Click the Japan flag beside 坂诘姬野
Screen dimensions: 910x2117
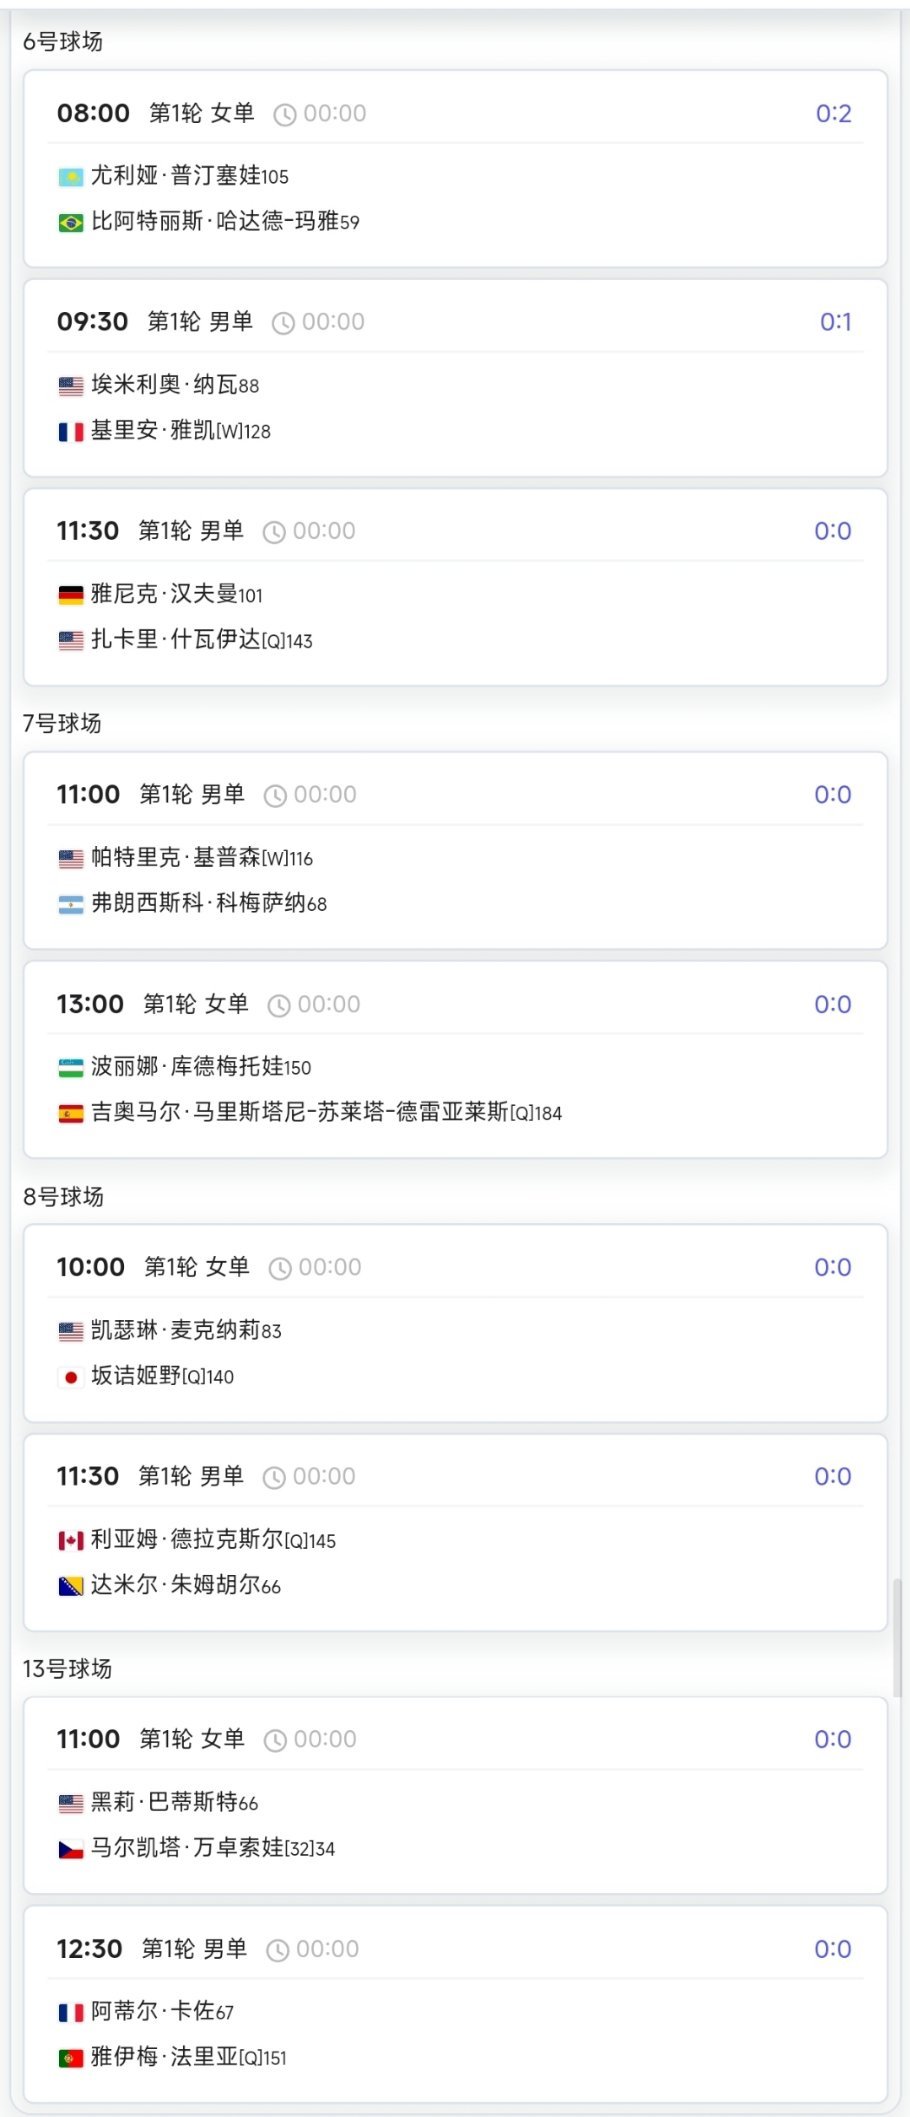70,1377
